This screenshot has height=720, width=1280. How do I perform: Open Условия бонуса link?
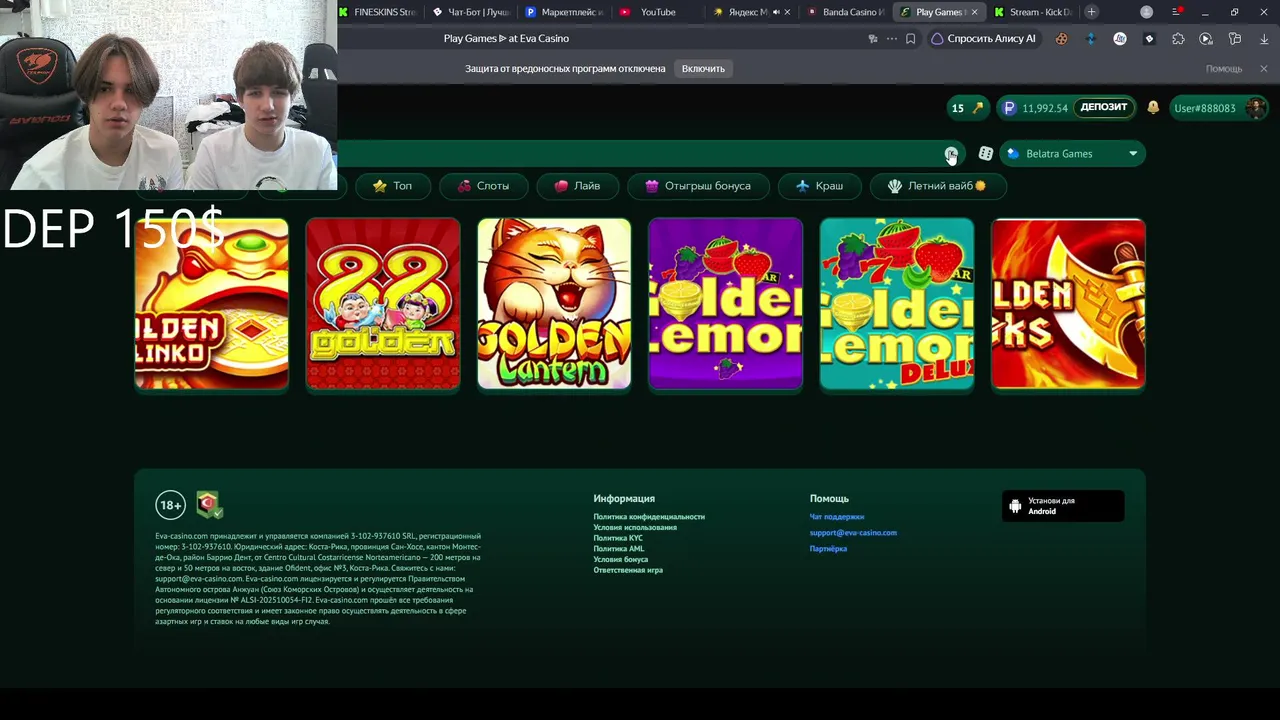click(x=621, y=560)
